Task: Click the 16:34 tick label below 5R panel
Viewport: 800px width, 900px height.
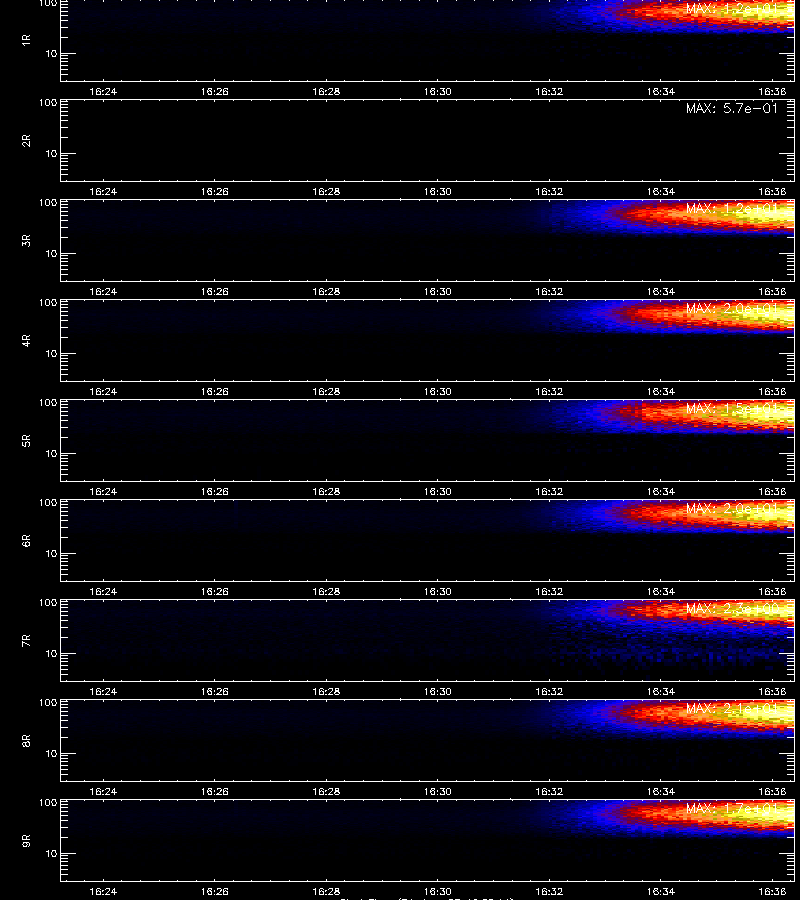Action: coord(661,491)
